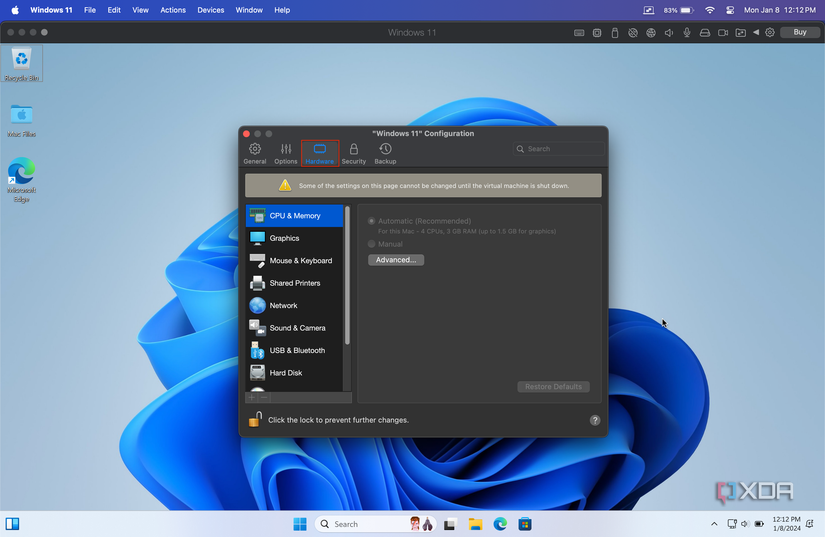Open the Apple menu
The image size is (825, 537).
point(15,10)
